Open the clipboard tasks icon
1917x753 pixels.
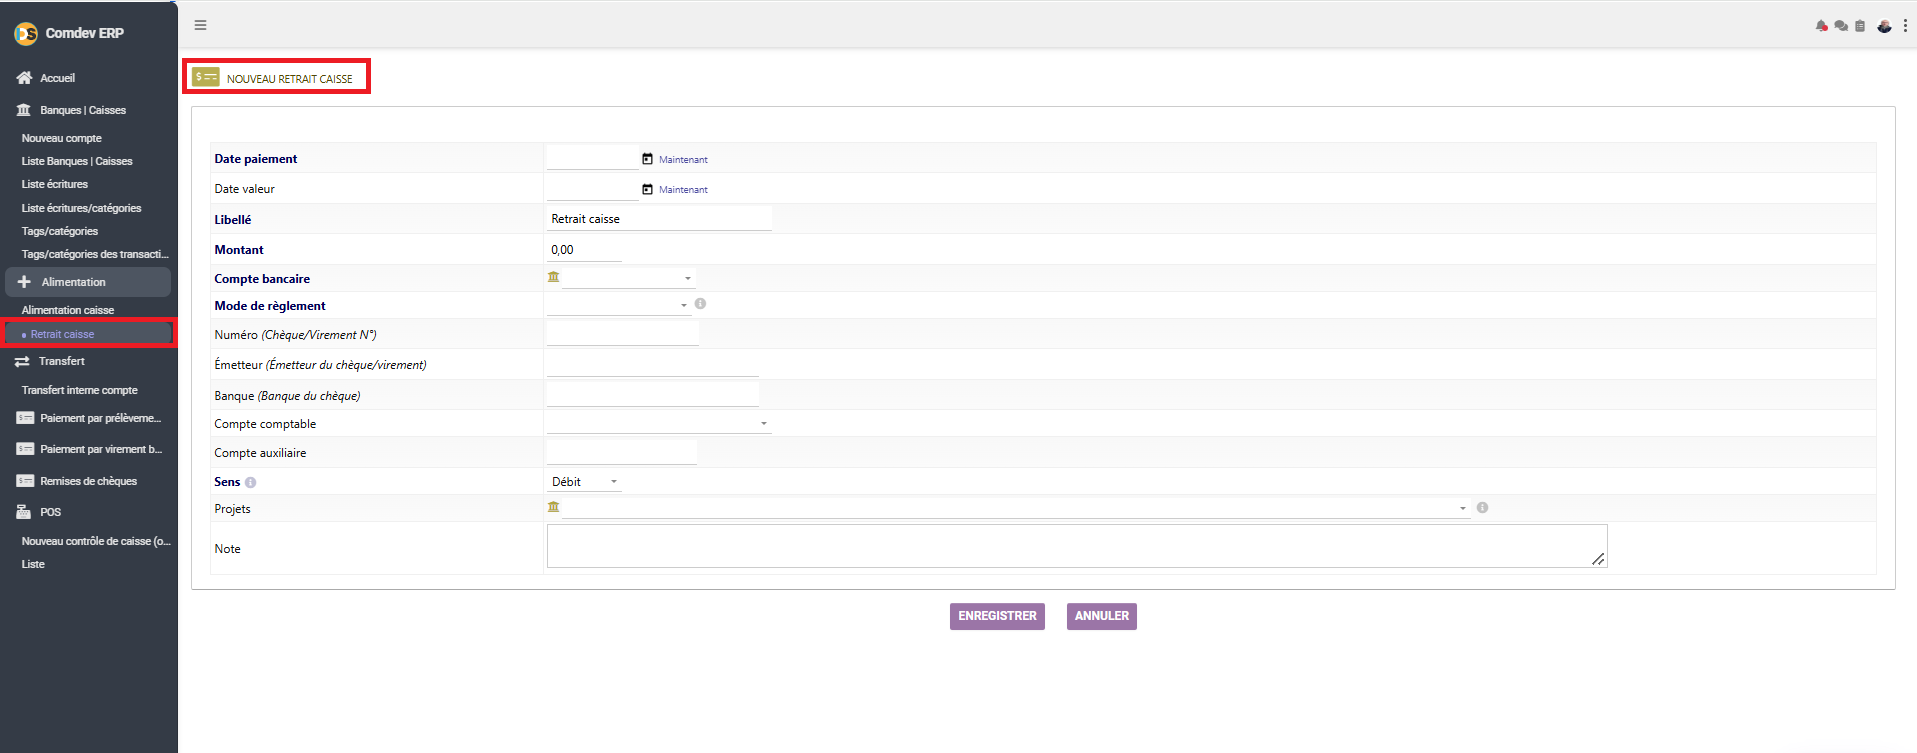click(1860, 26)
